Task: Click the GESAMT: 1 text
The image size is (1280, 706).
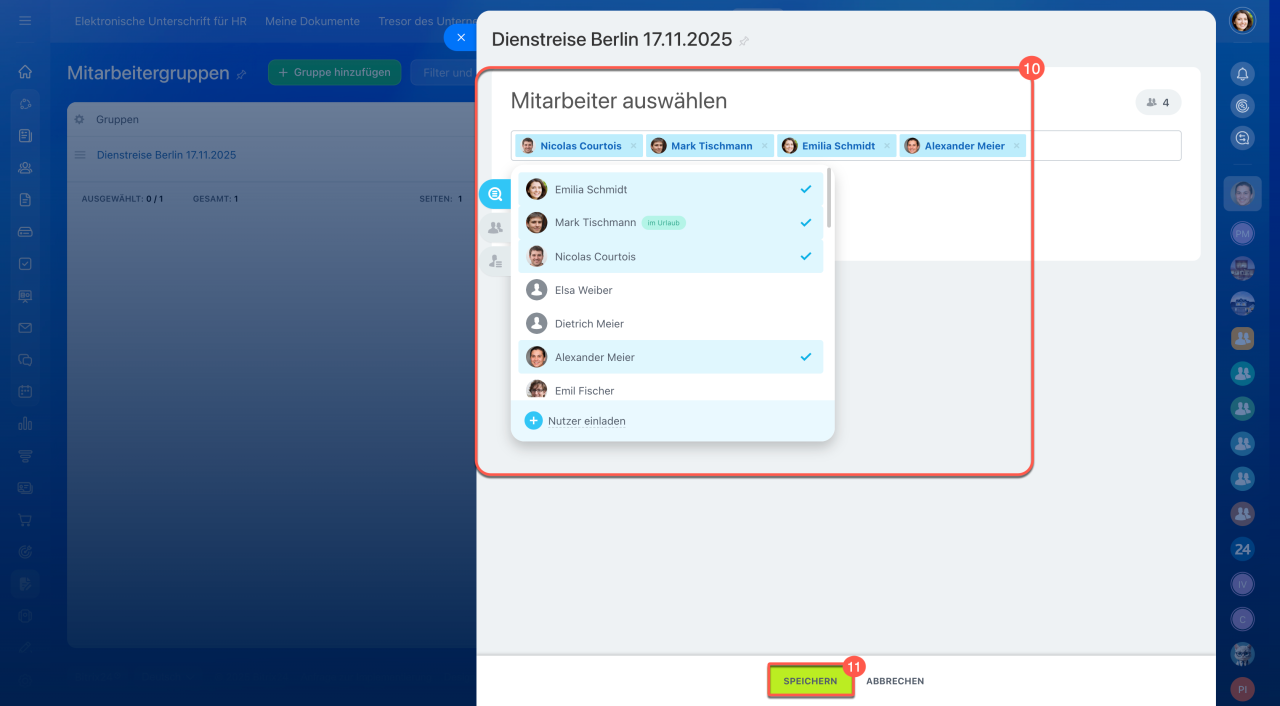Action: point(216,199)
